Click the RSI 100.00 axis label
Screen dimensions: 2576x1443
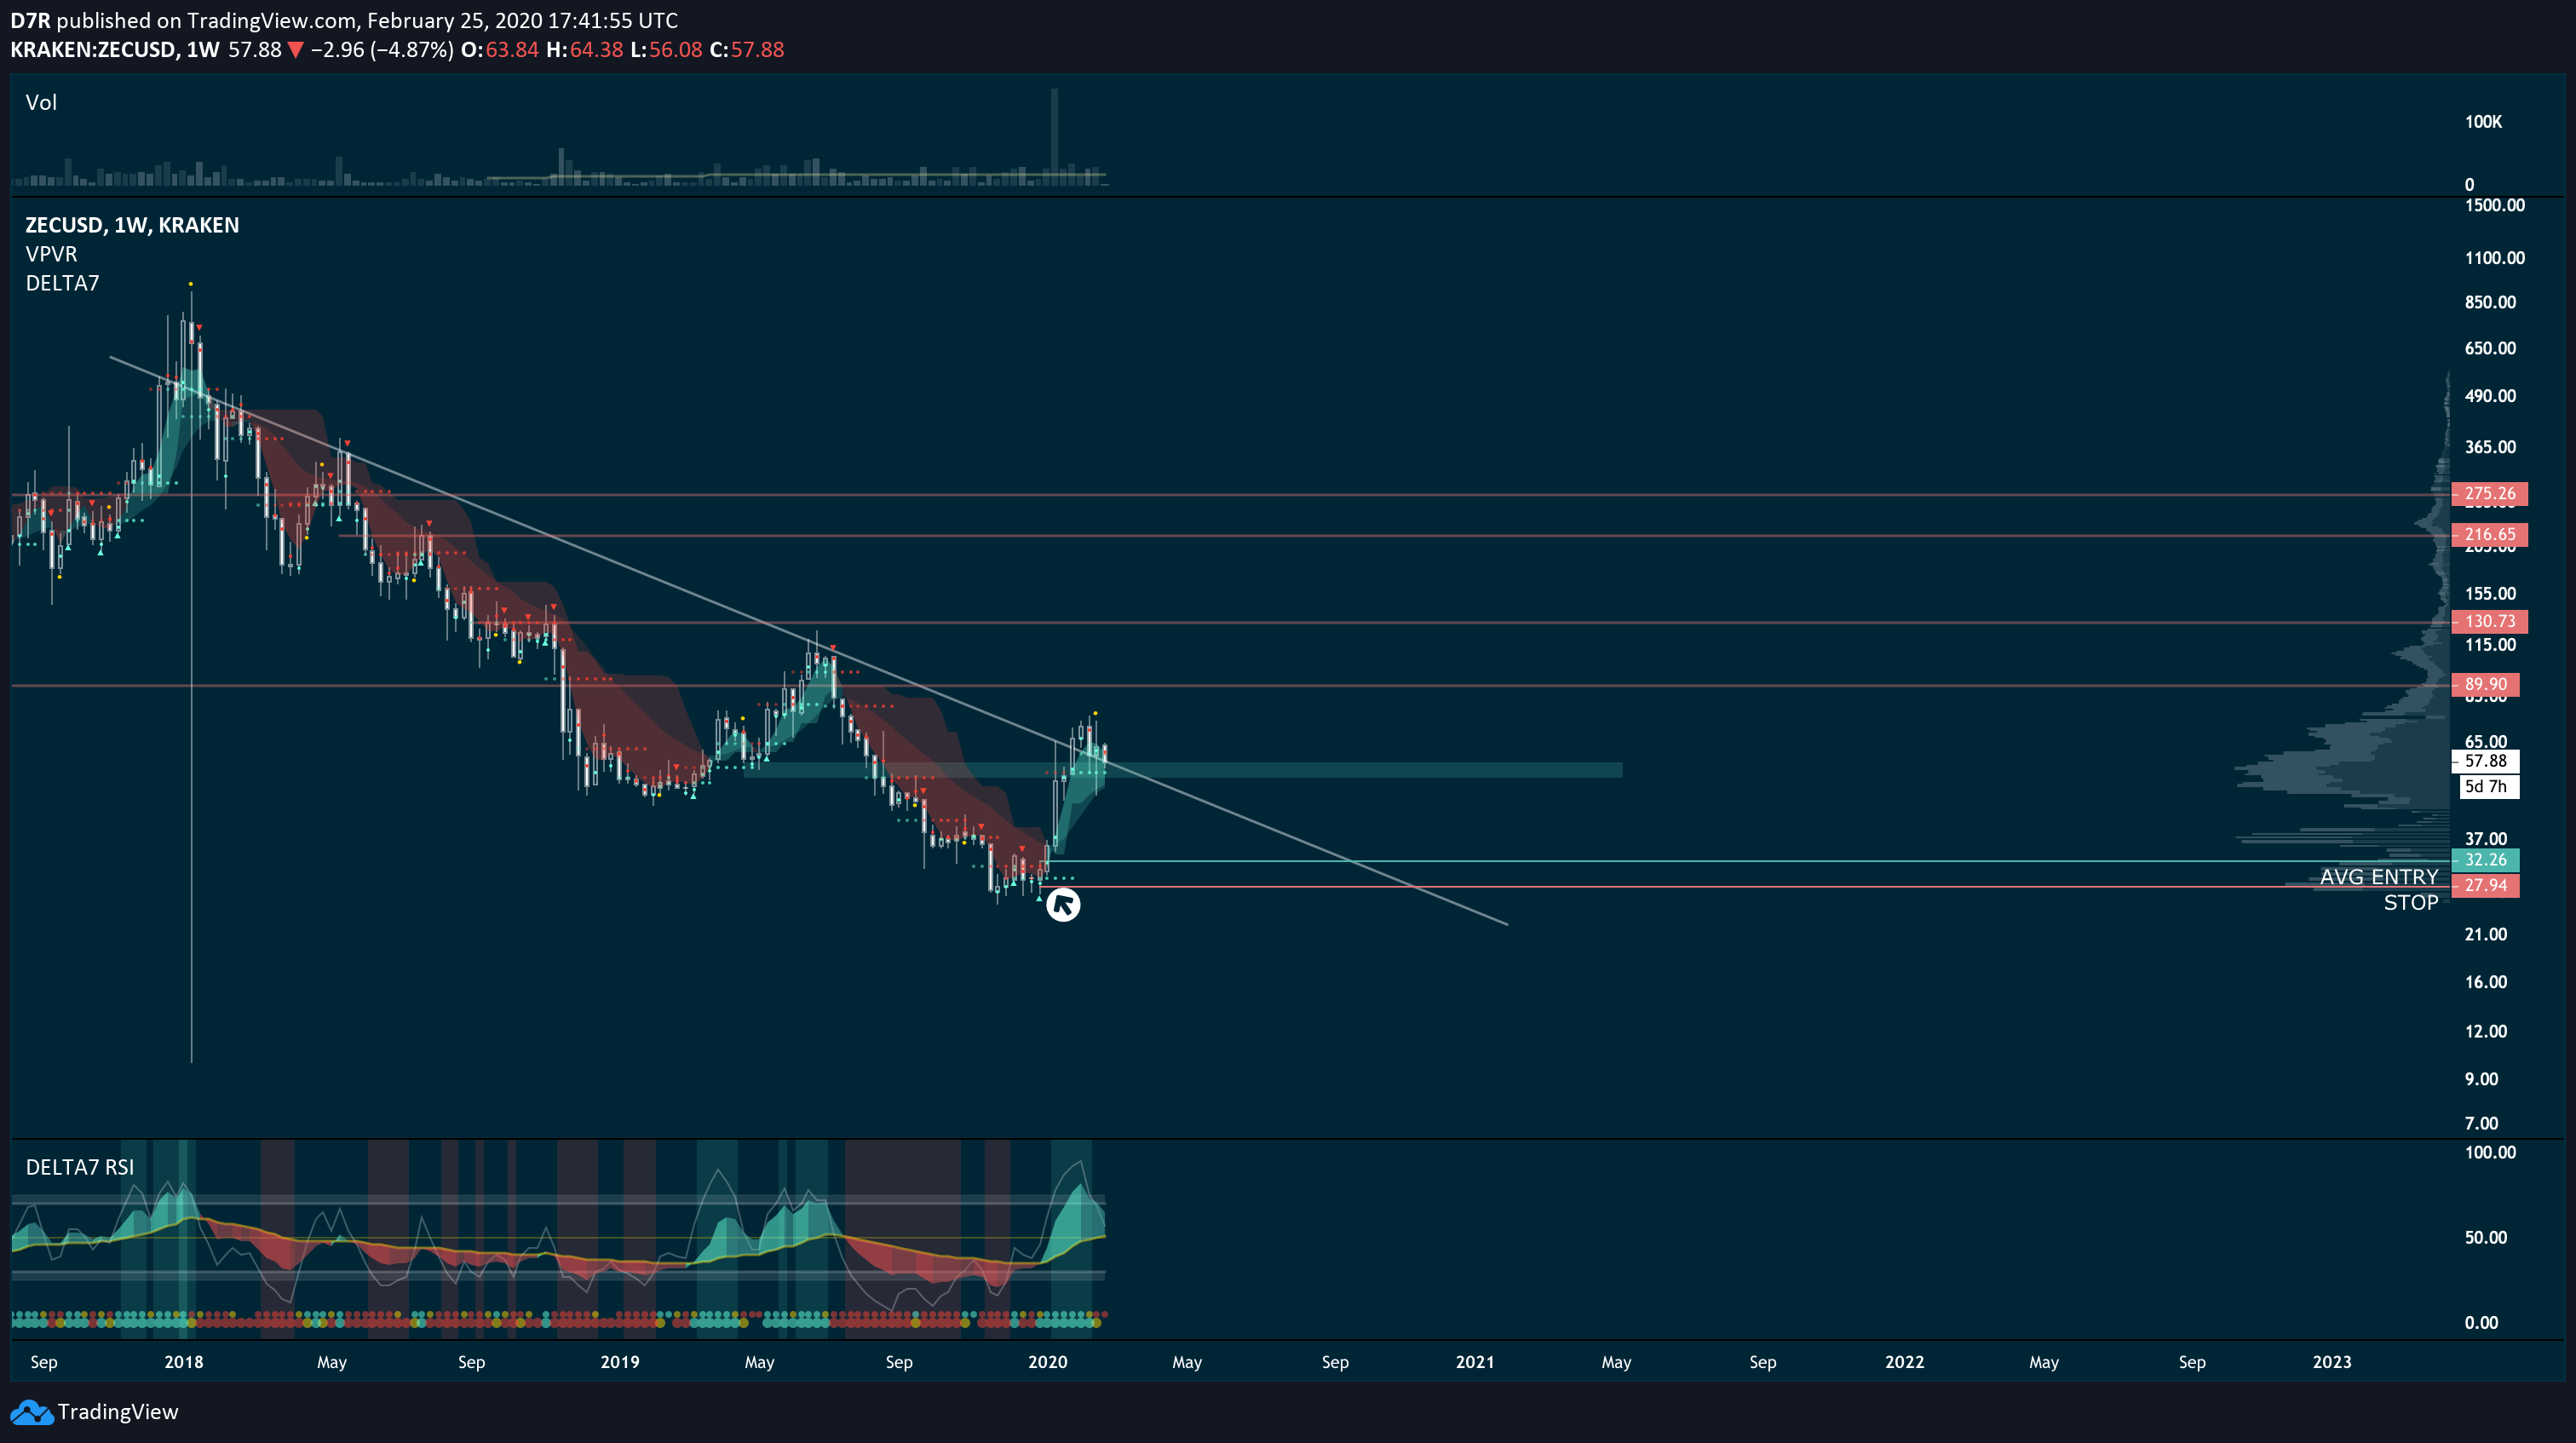point(2491,1152)
